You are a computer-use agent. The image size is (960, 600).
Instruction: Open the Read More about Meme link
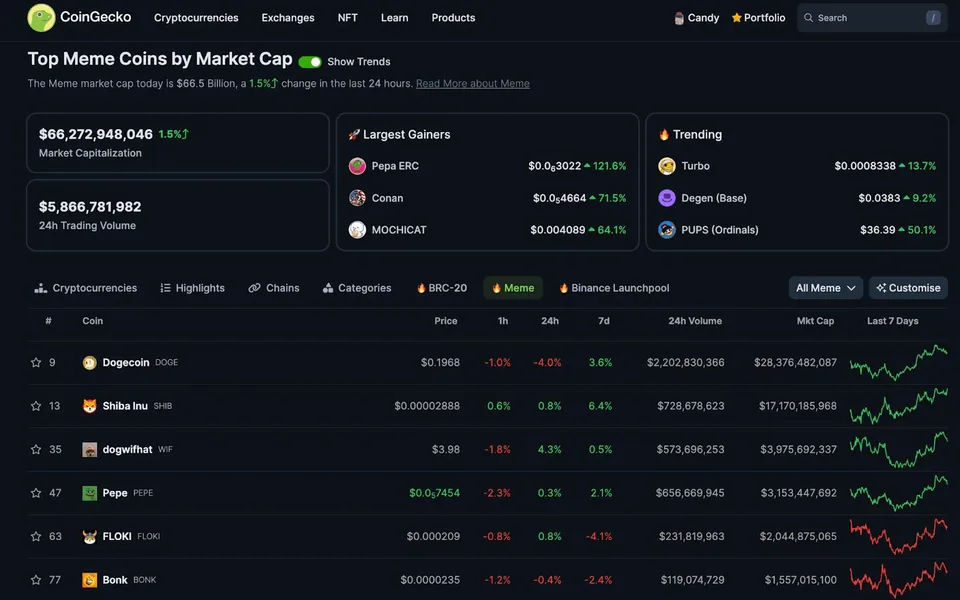pyautogui.click(x=473, y=83)
